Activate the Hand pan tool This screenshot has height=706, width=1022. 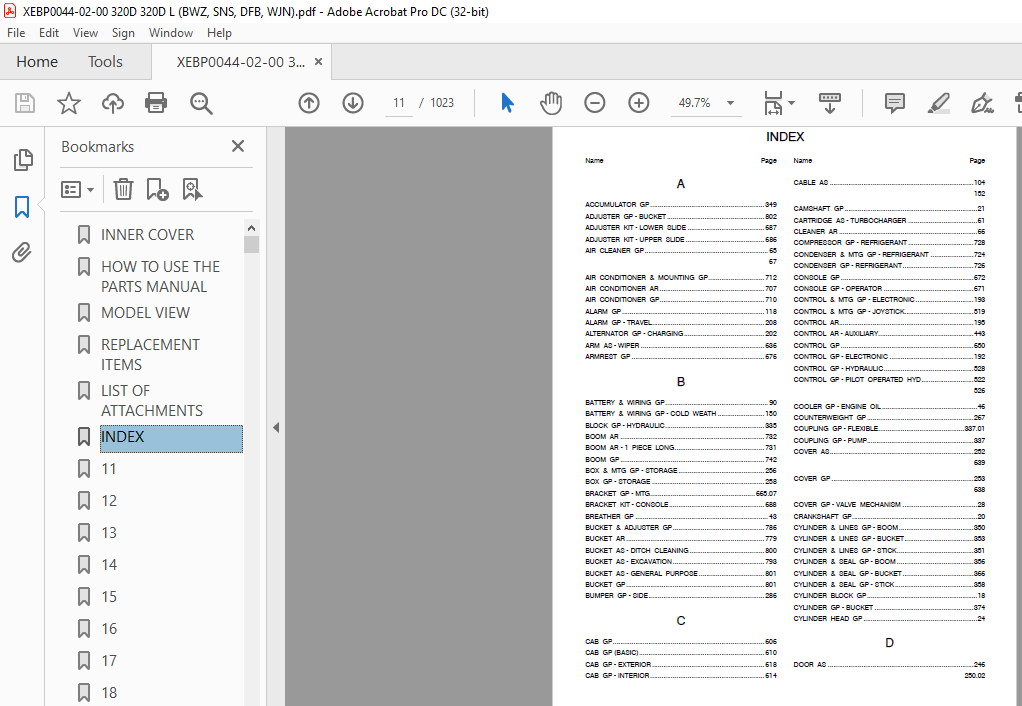(551, 103)
